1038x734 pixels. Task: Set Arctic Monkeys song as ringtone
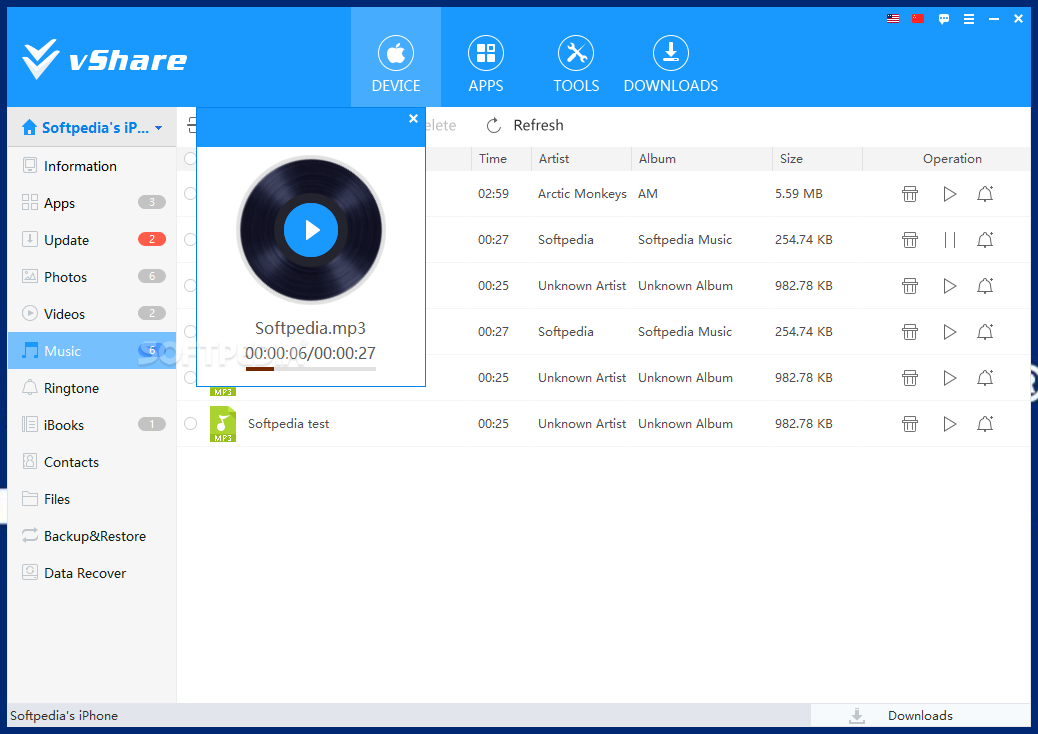click(985, 194)
